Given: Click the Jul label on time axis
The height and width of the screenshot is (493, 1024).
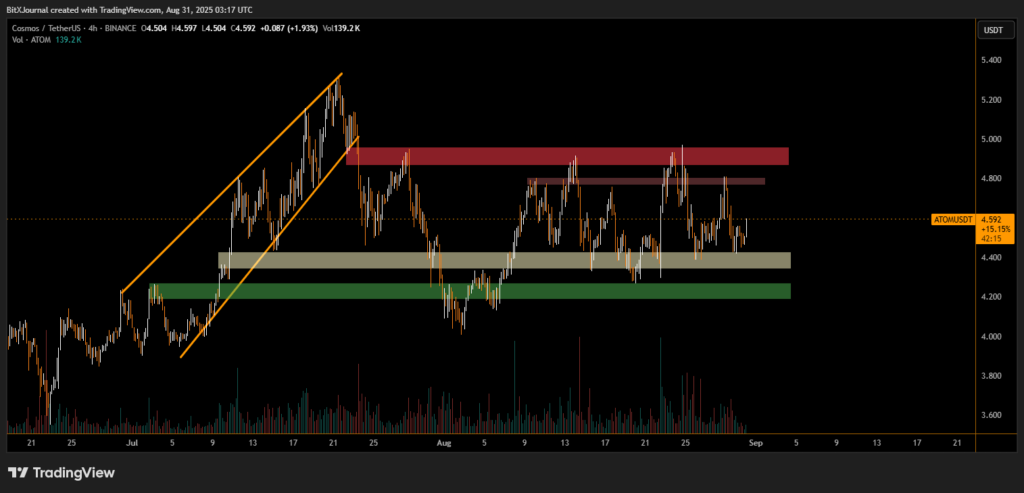Looking at the screenshot, I should pyautogui.click(x=131, y=441).
